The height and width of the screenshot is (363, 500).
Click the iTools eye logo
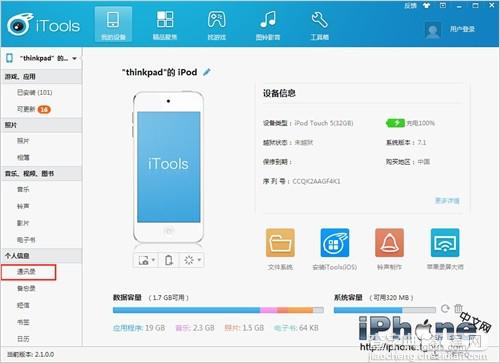pyautogui.click(x=20, y=24)
